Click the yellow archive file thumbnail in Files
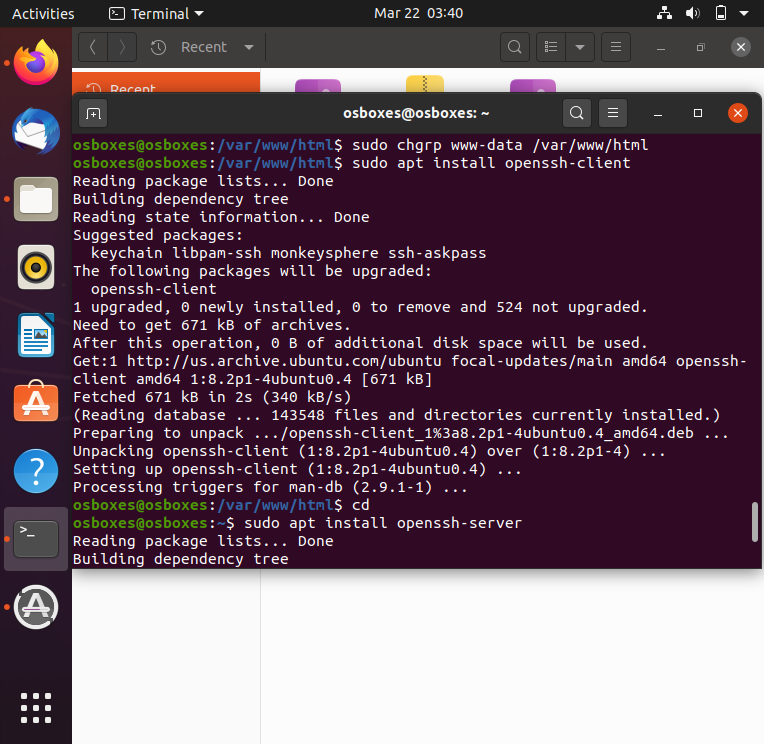Image resolution: width=764 pixels, height=744 pixels. click(425, 83)
